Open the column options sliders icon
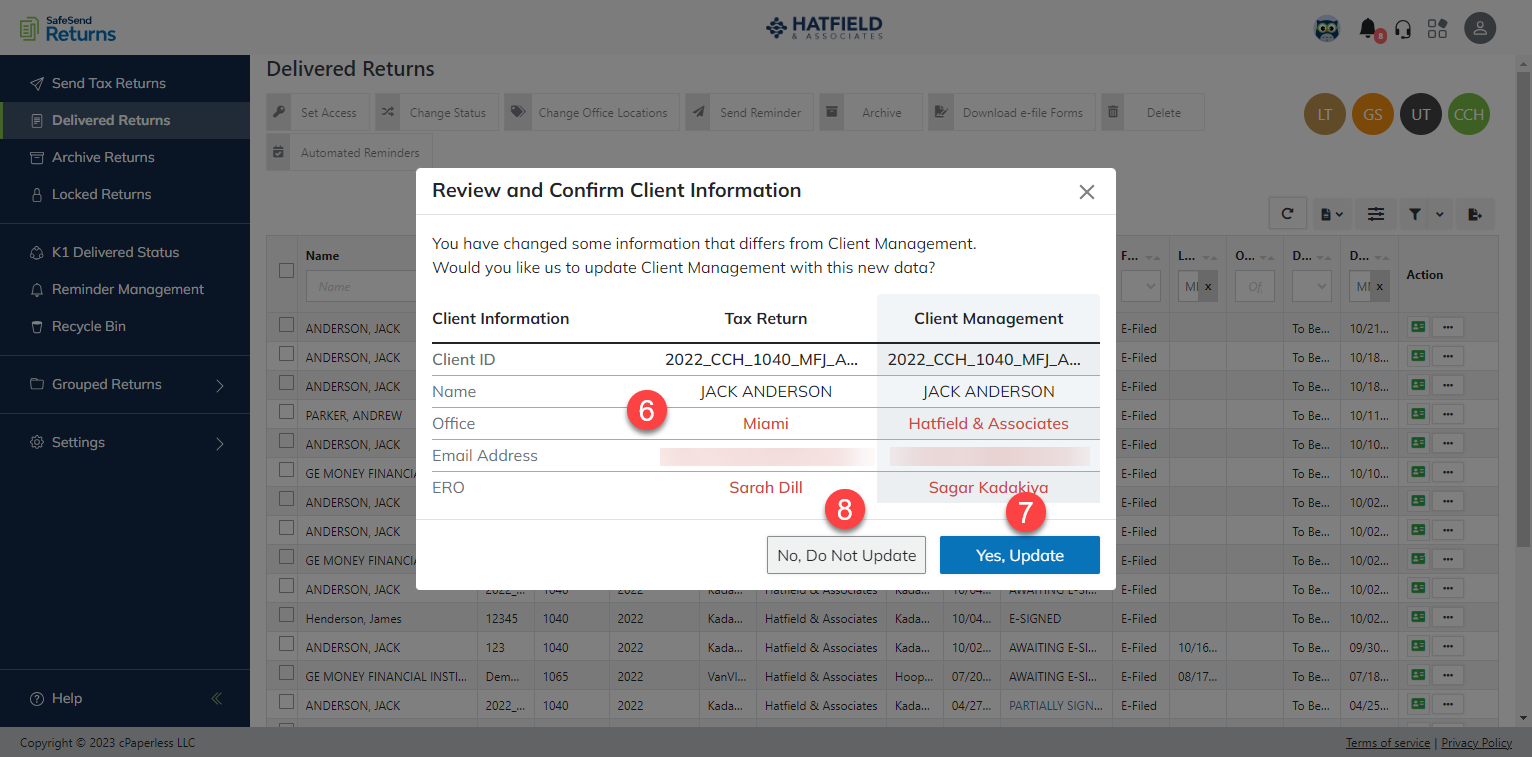 [x=1376, y=213]
